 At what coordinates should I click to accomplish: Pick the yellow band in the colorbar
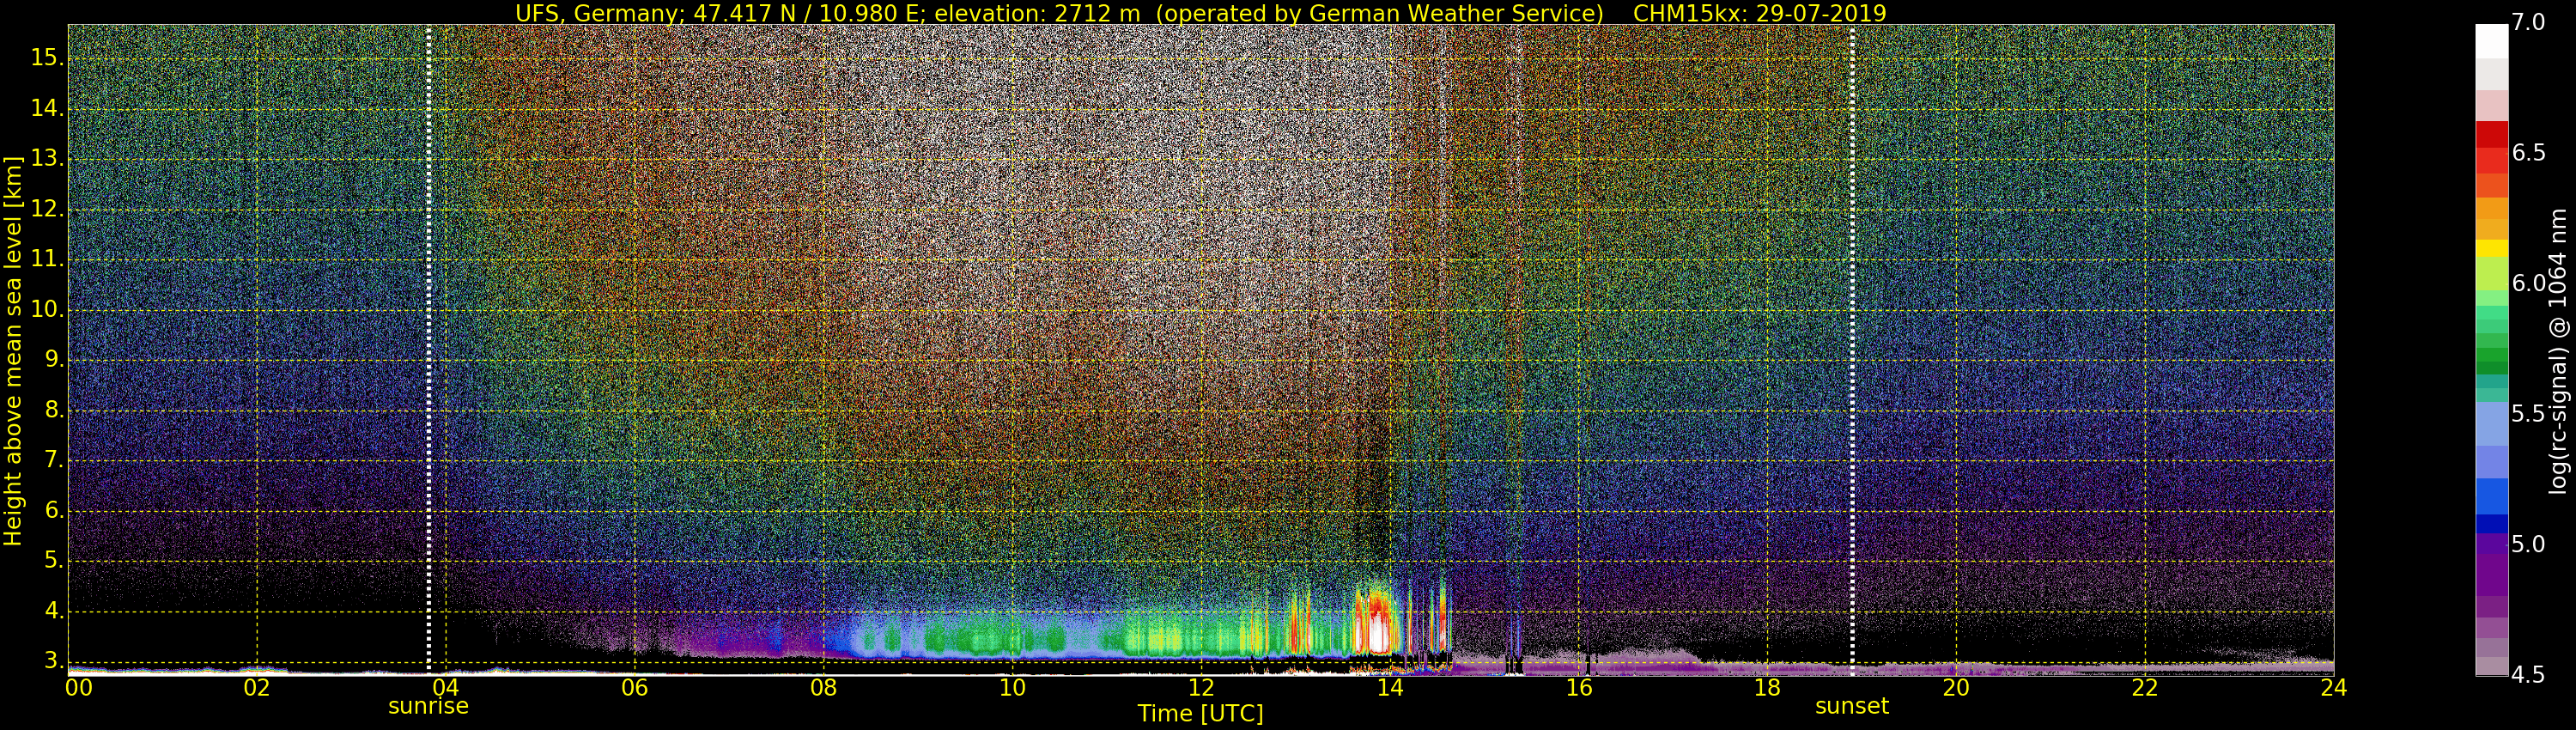pos(2491,248)
